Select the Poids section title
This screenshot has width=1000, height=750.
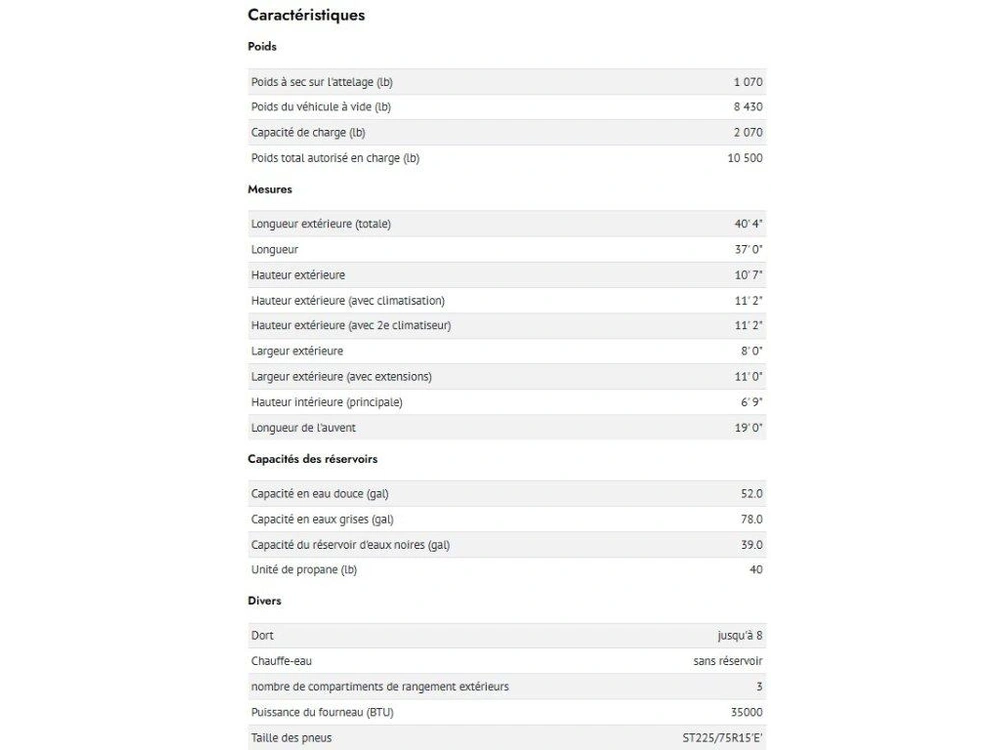(262, 47)
